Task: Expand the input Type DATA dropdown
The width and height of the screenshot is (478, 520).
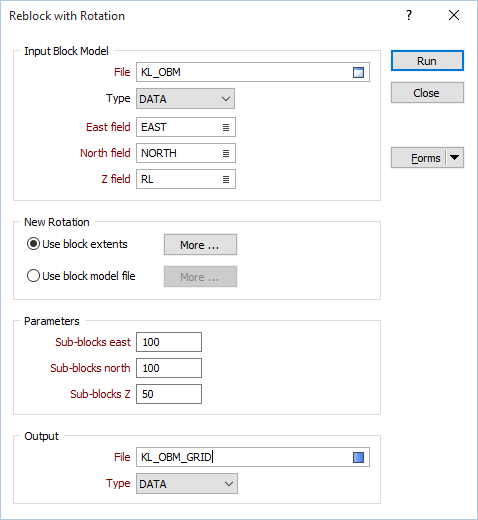Action: 185,99
